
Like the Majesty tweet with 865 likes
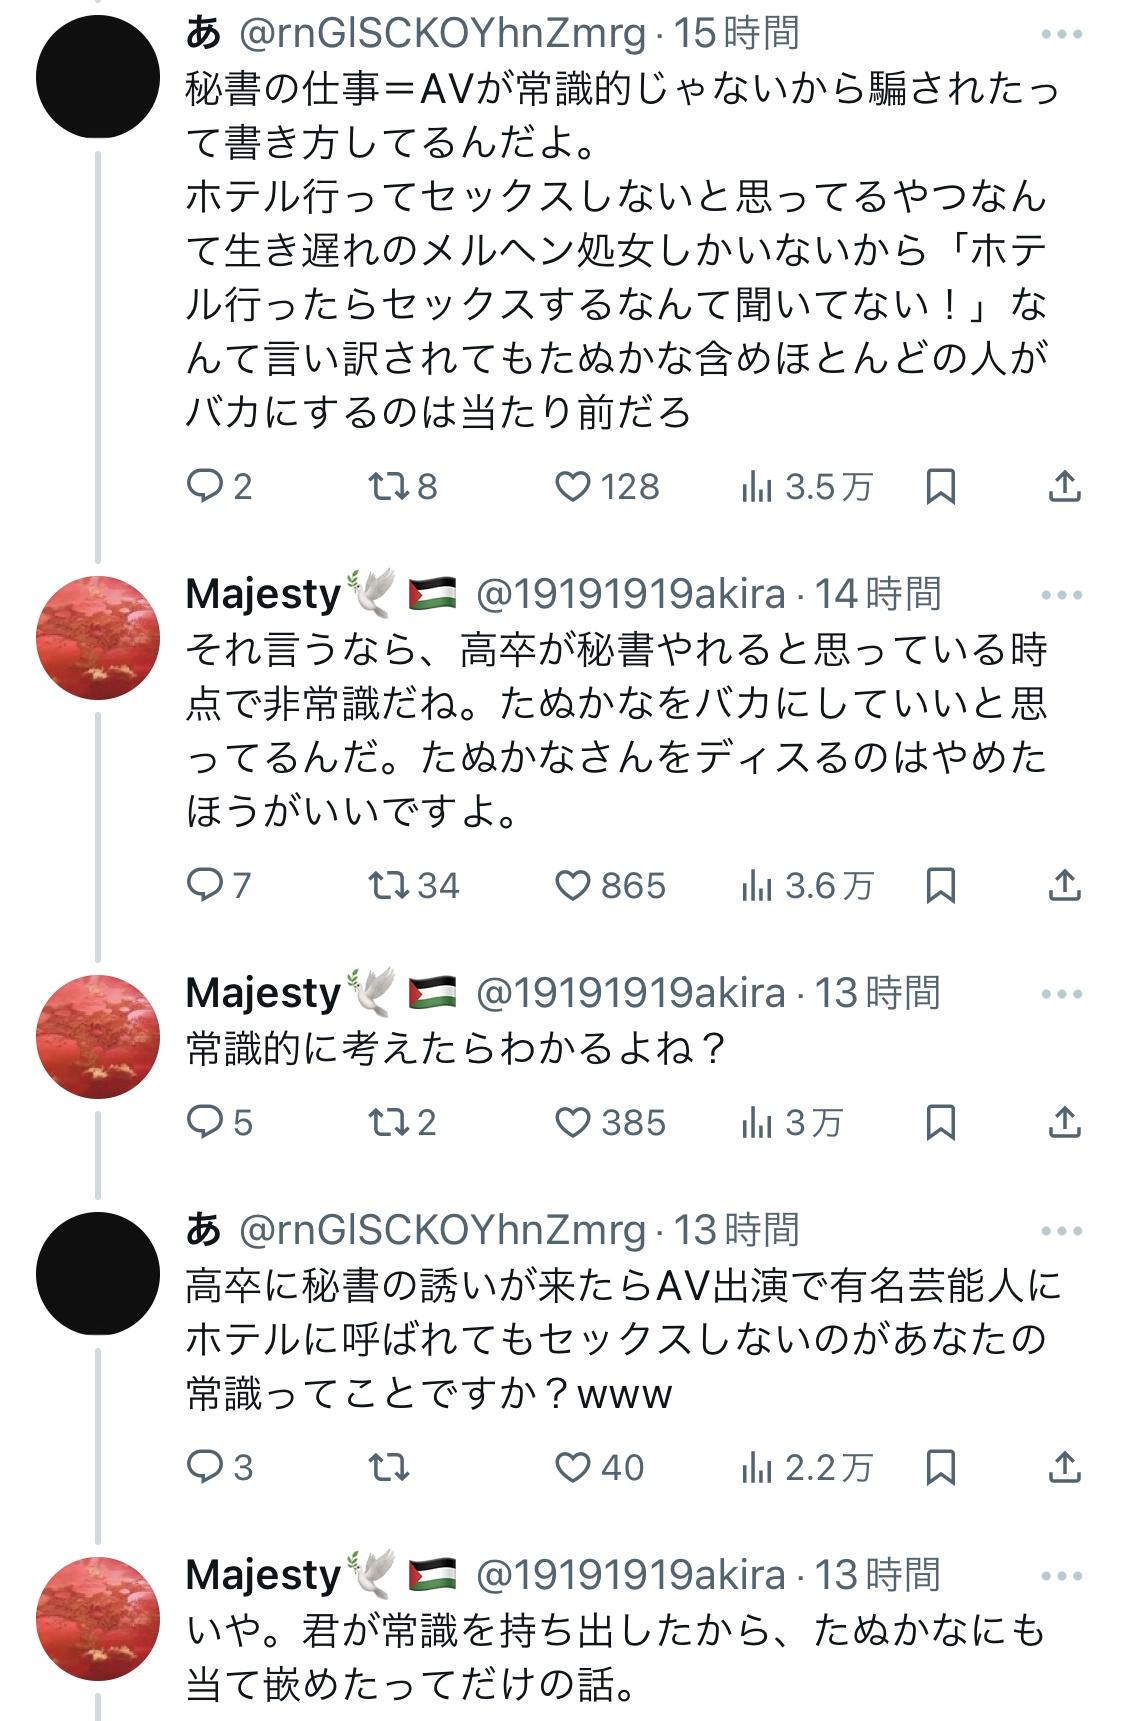(x=573, y=885)
